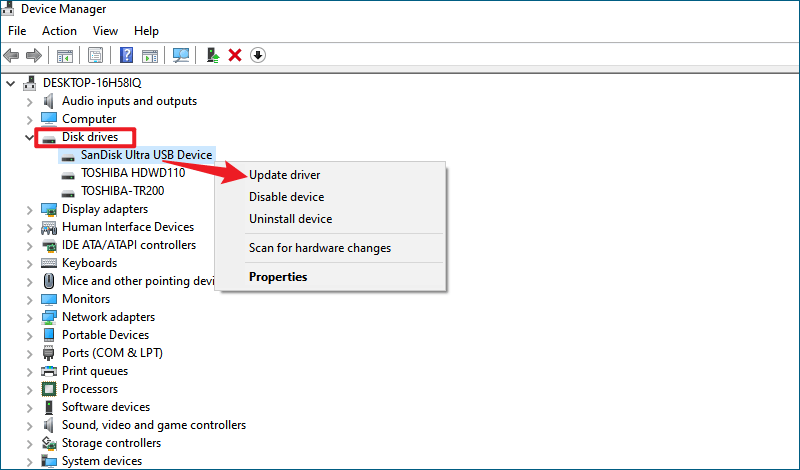This screenshot has height=470, width=800.
Task: Select the Portable Devices label
Action: tap(105, 335)
